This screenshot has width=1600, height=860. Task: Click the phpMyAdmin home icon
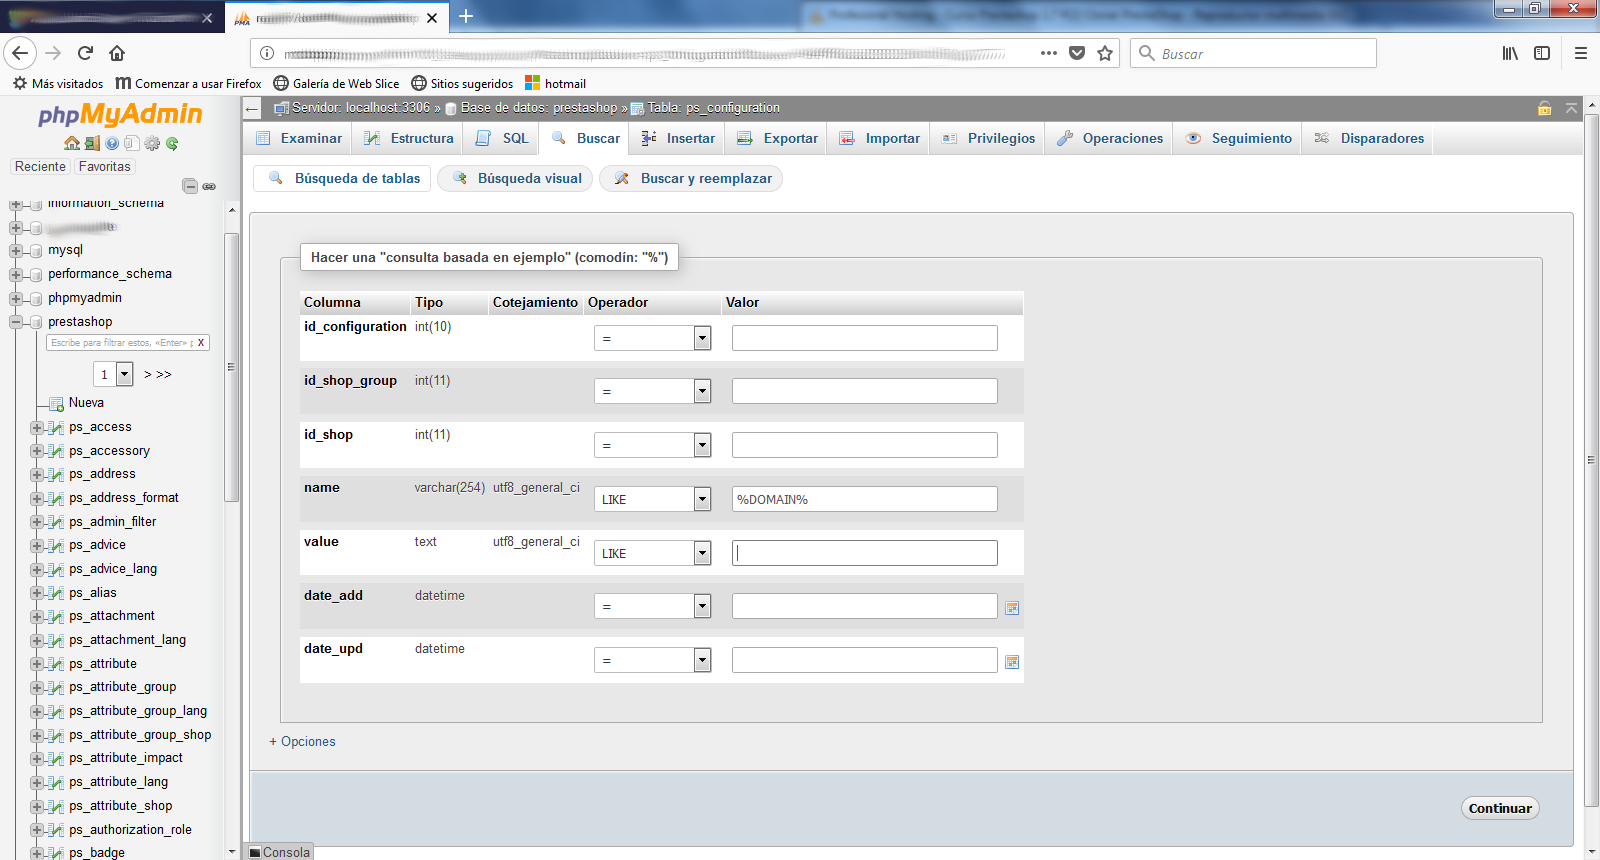pyautogui.click(x=71, y=144)
